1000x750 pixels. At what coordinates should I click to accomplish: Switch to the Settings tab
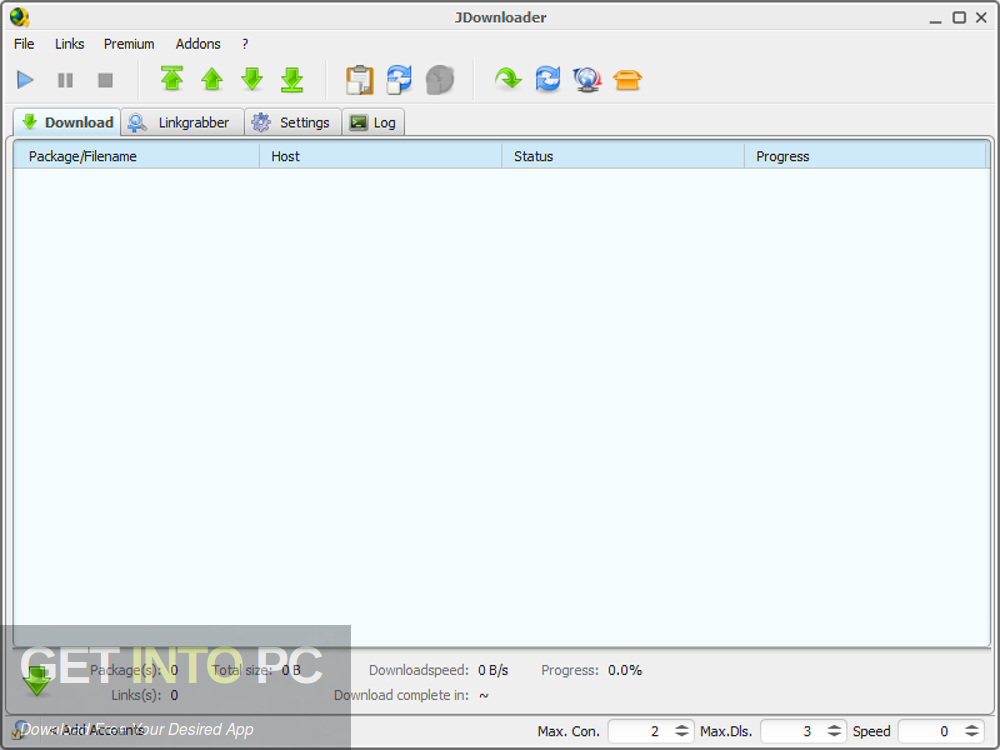click(x=293, y=122)
